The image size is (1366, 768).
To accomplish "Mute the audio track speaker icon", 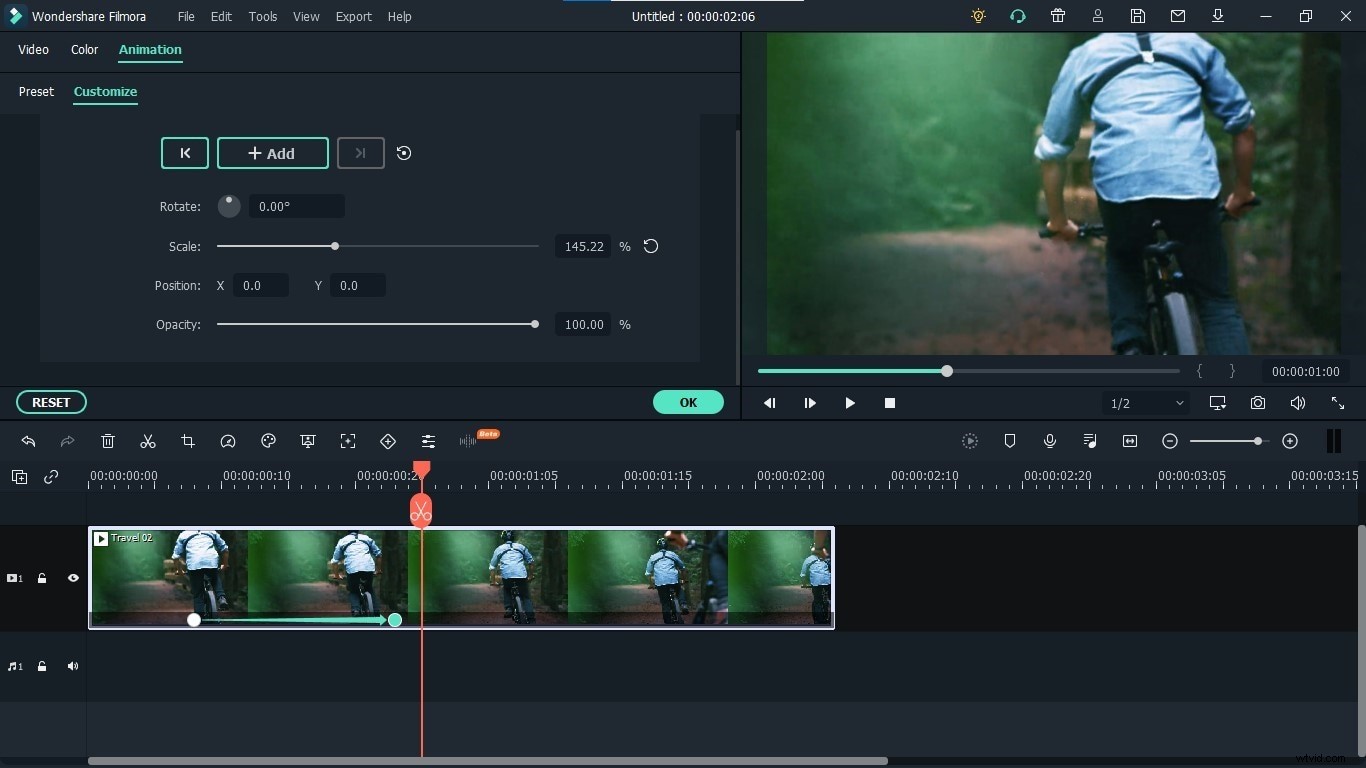I will click(72, 667).
